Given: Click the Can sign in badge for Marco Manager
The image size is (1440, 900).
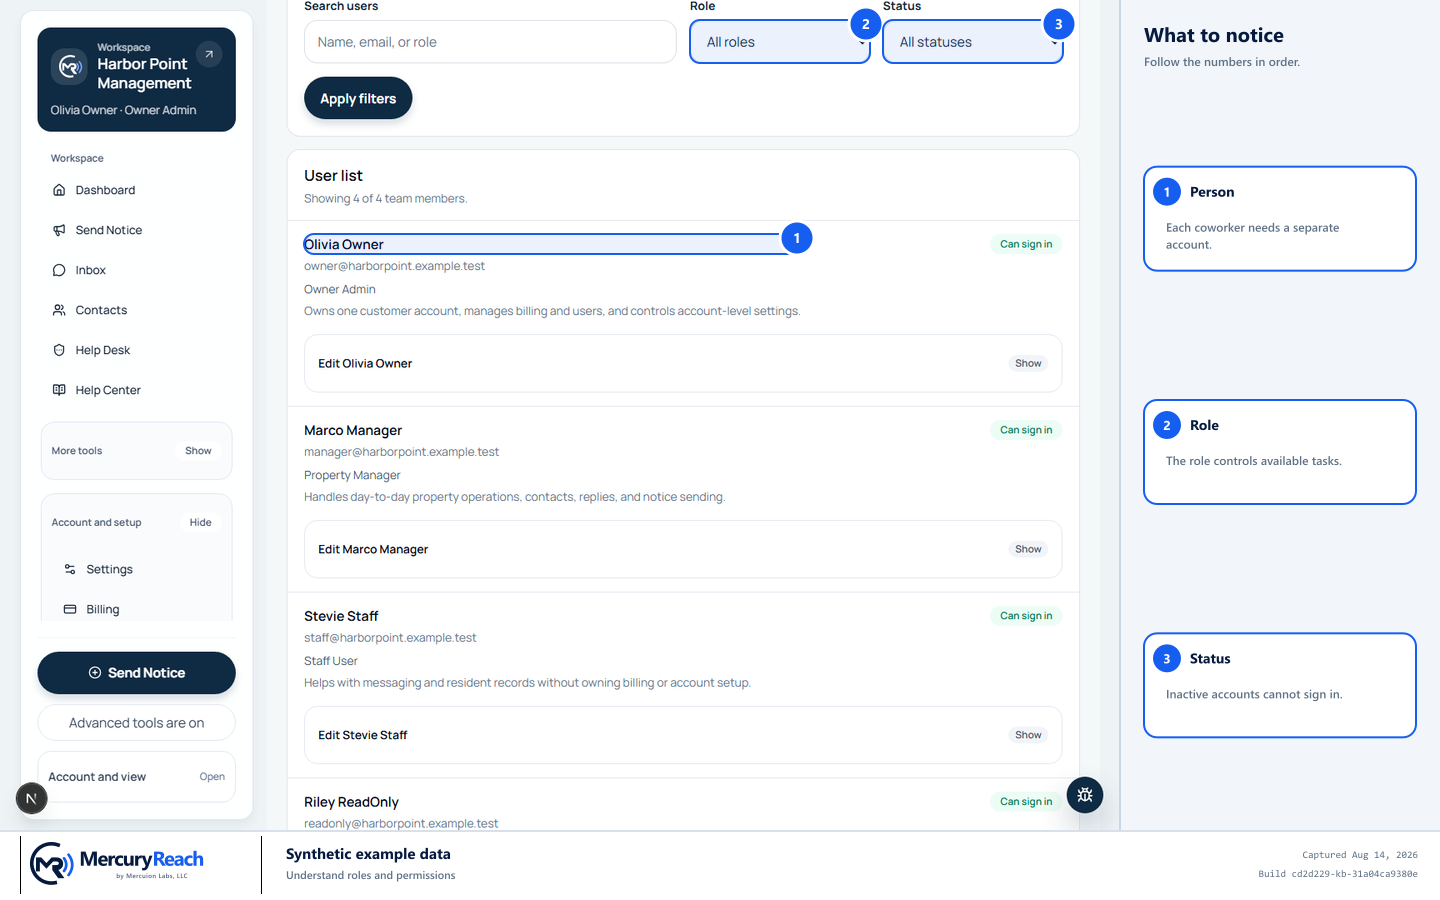Looking at the screenshot, I should click(1026, 430).
